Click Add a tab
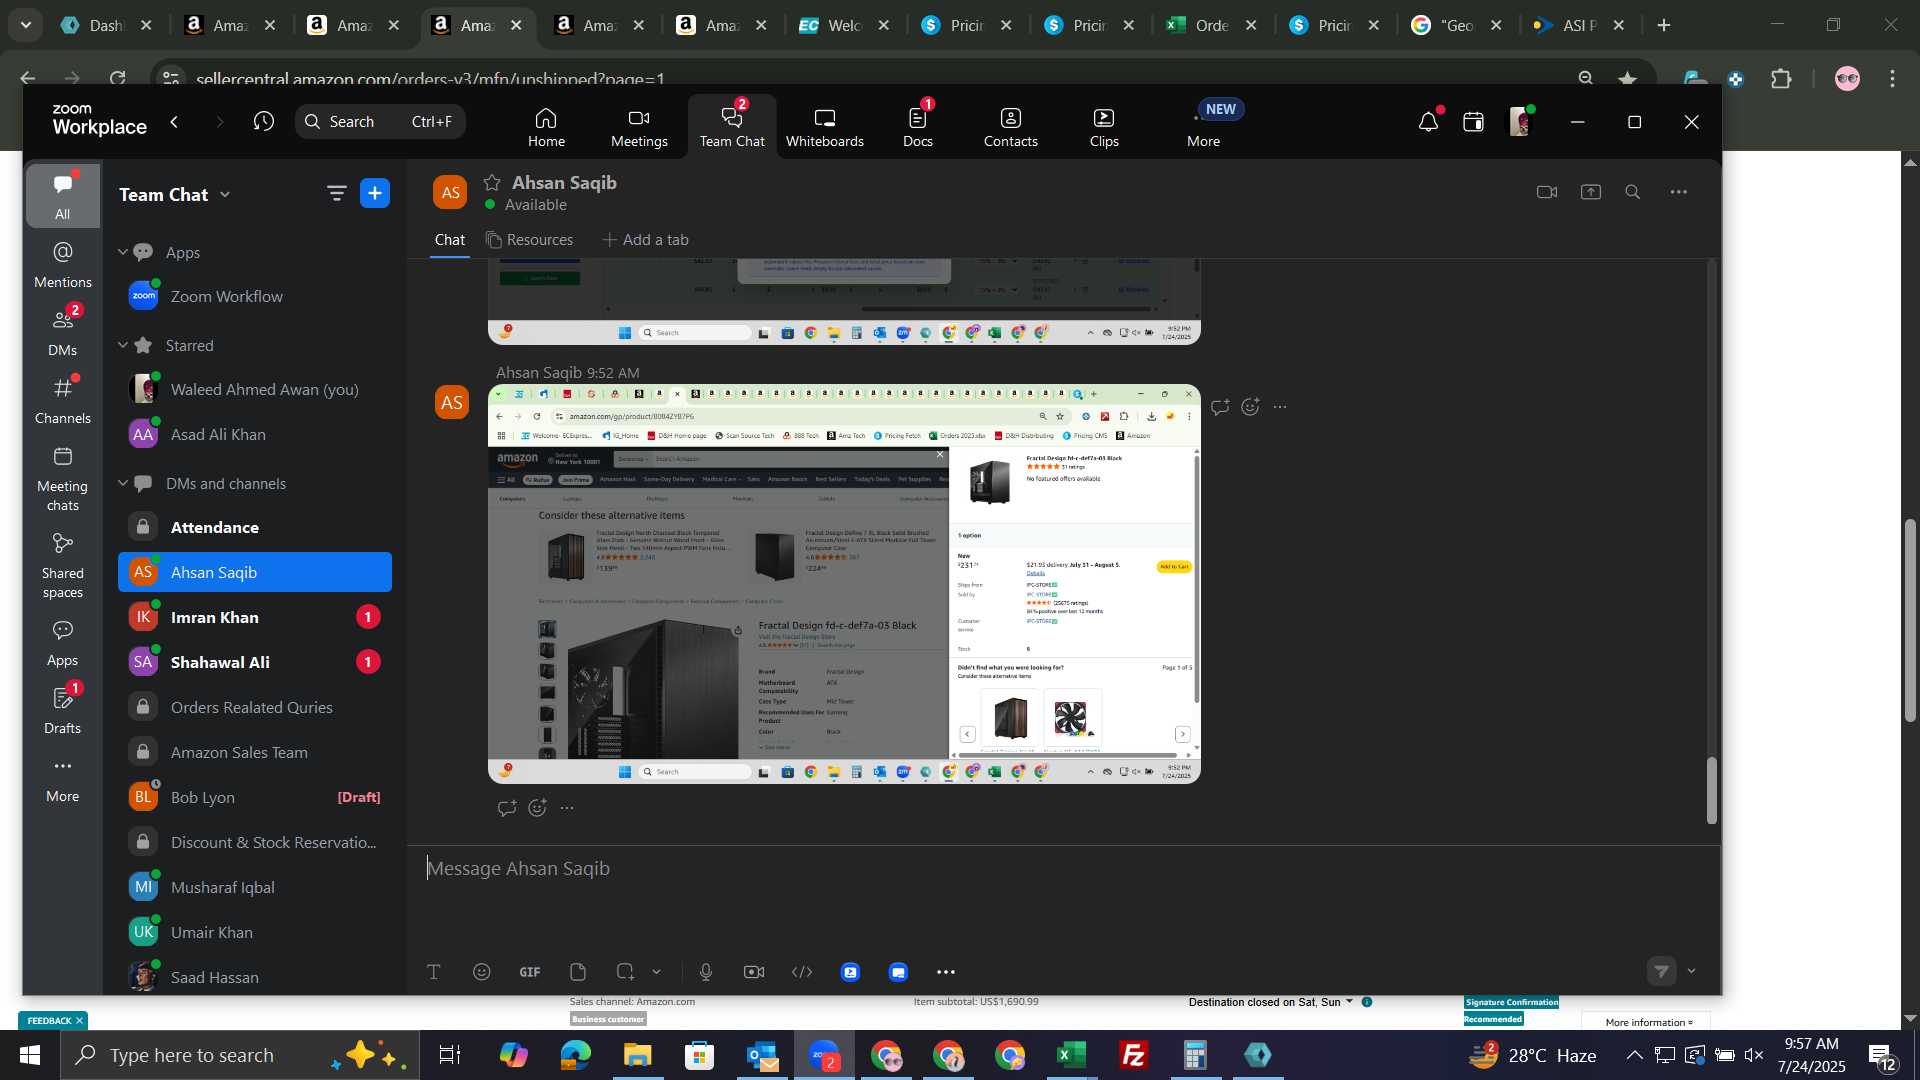Image resolution: width=1920 pixels, height=1080 pixels. 645,239
